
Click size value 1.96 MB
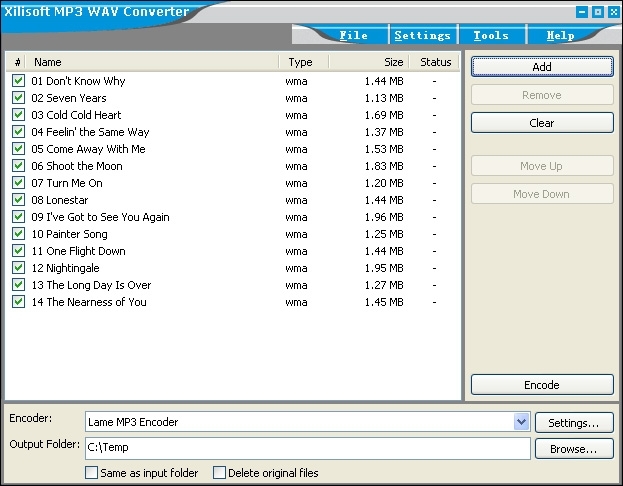(384, 217)
